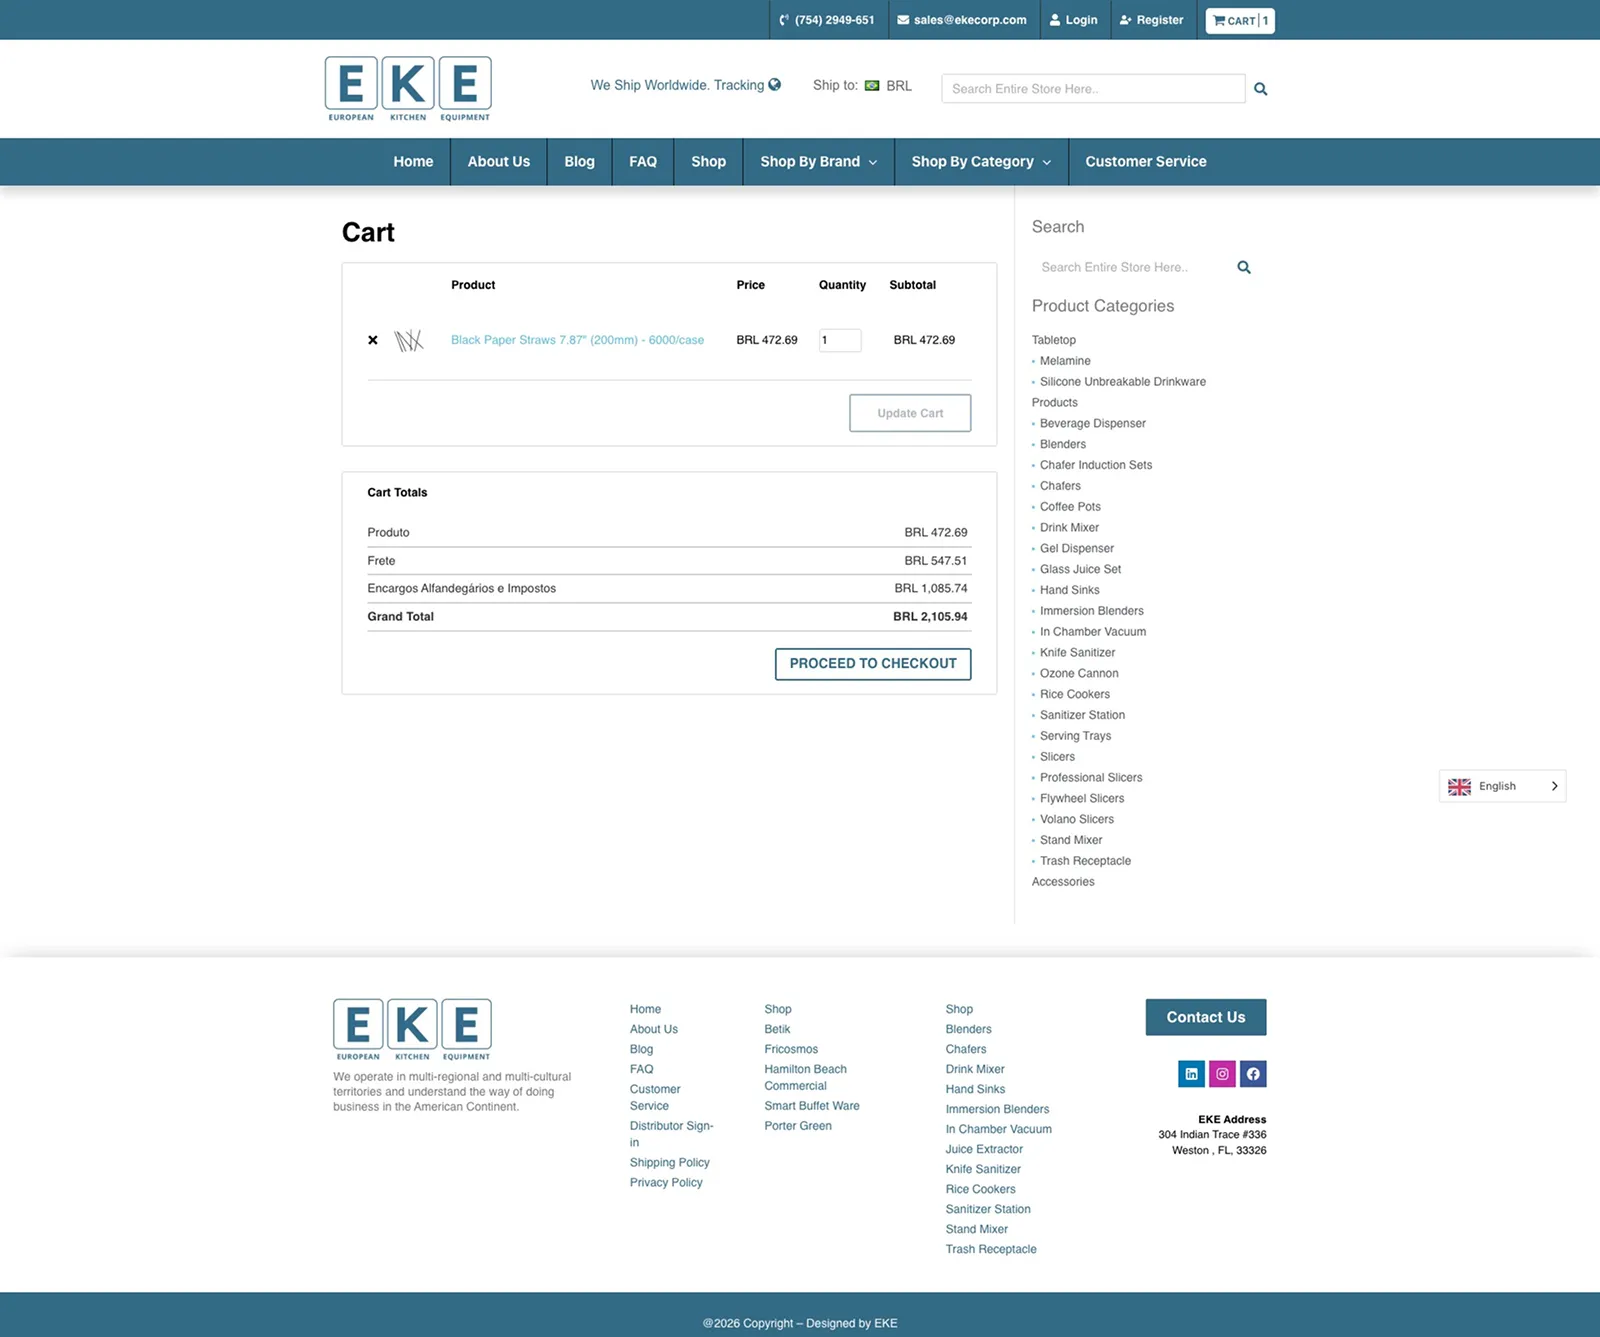Click the header search magnifier icon

pyautogui.click(x=1260, y=89)
